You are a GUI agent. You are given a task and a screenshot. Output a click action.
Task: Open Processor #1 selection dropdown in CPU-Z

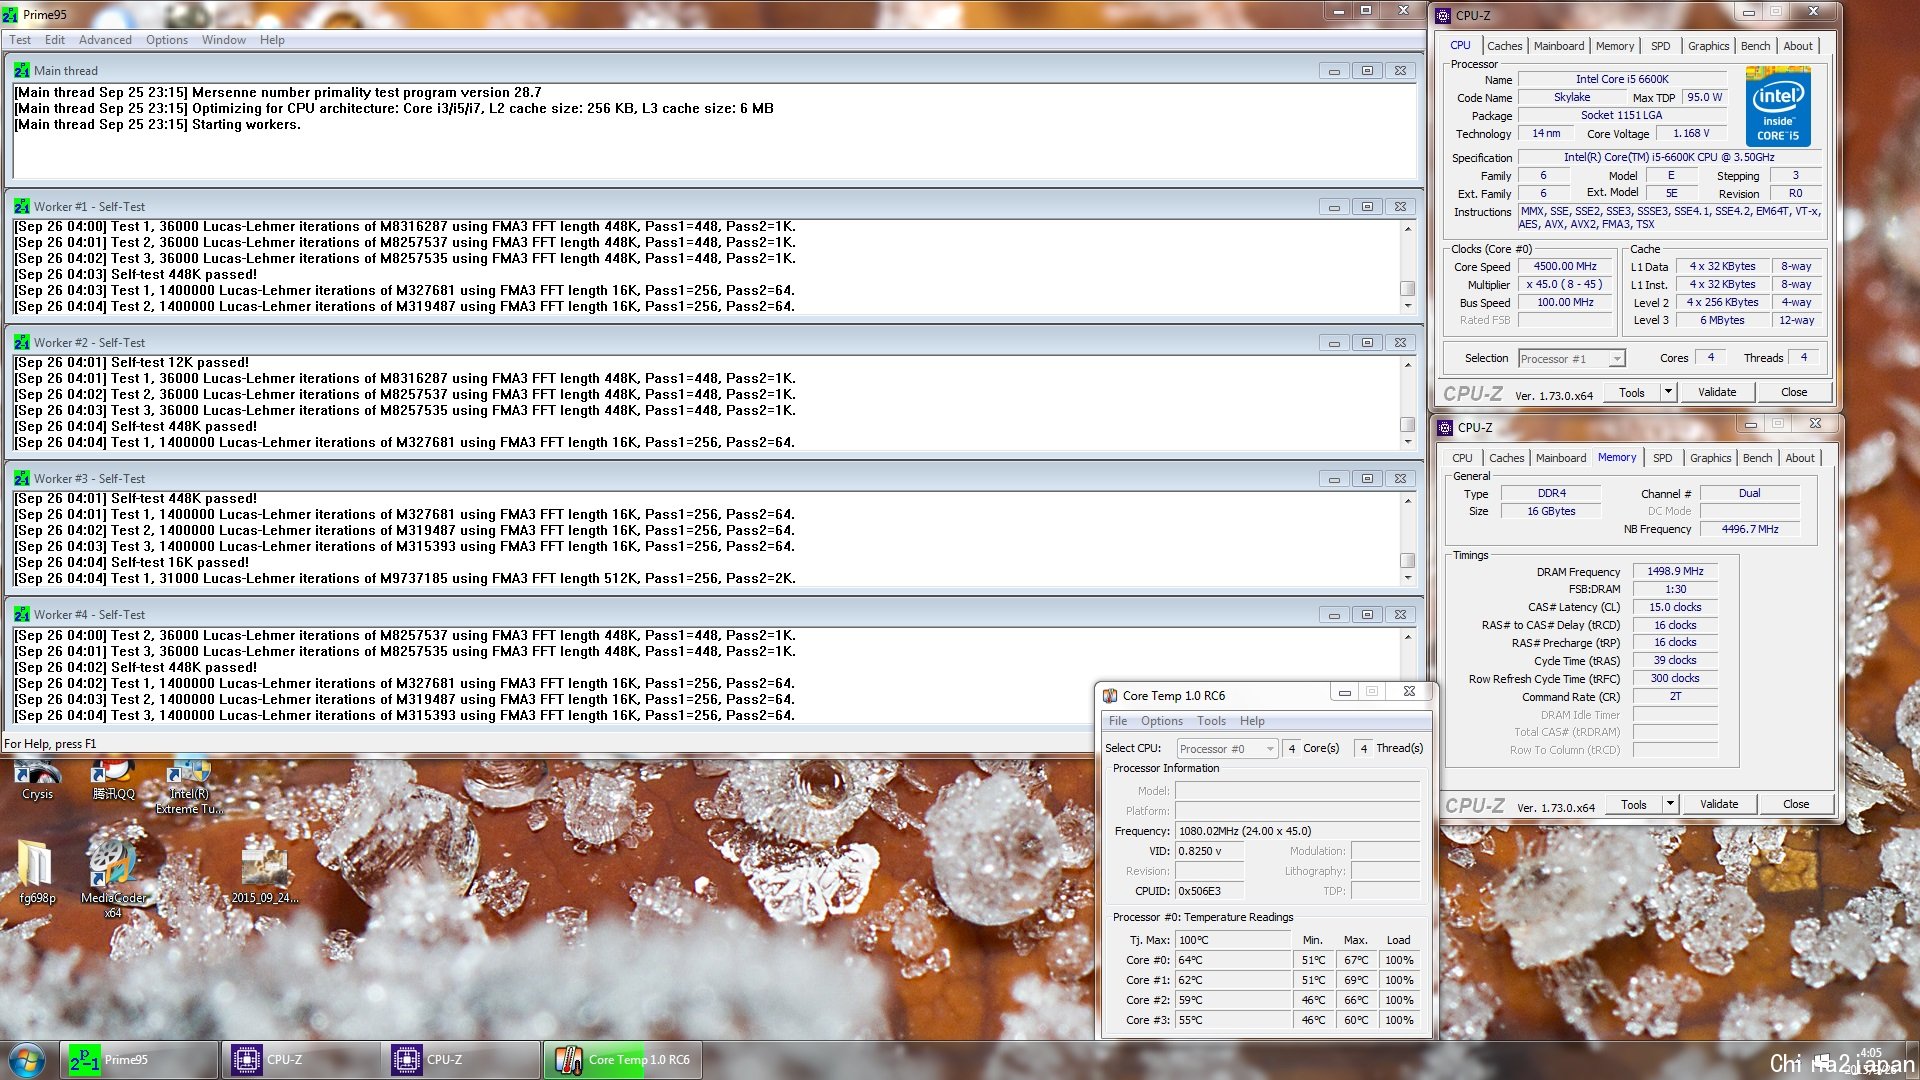(x=1572, y=359)
